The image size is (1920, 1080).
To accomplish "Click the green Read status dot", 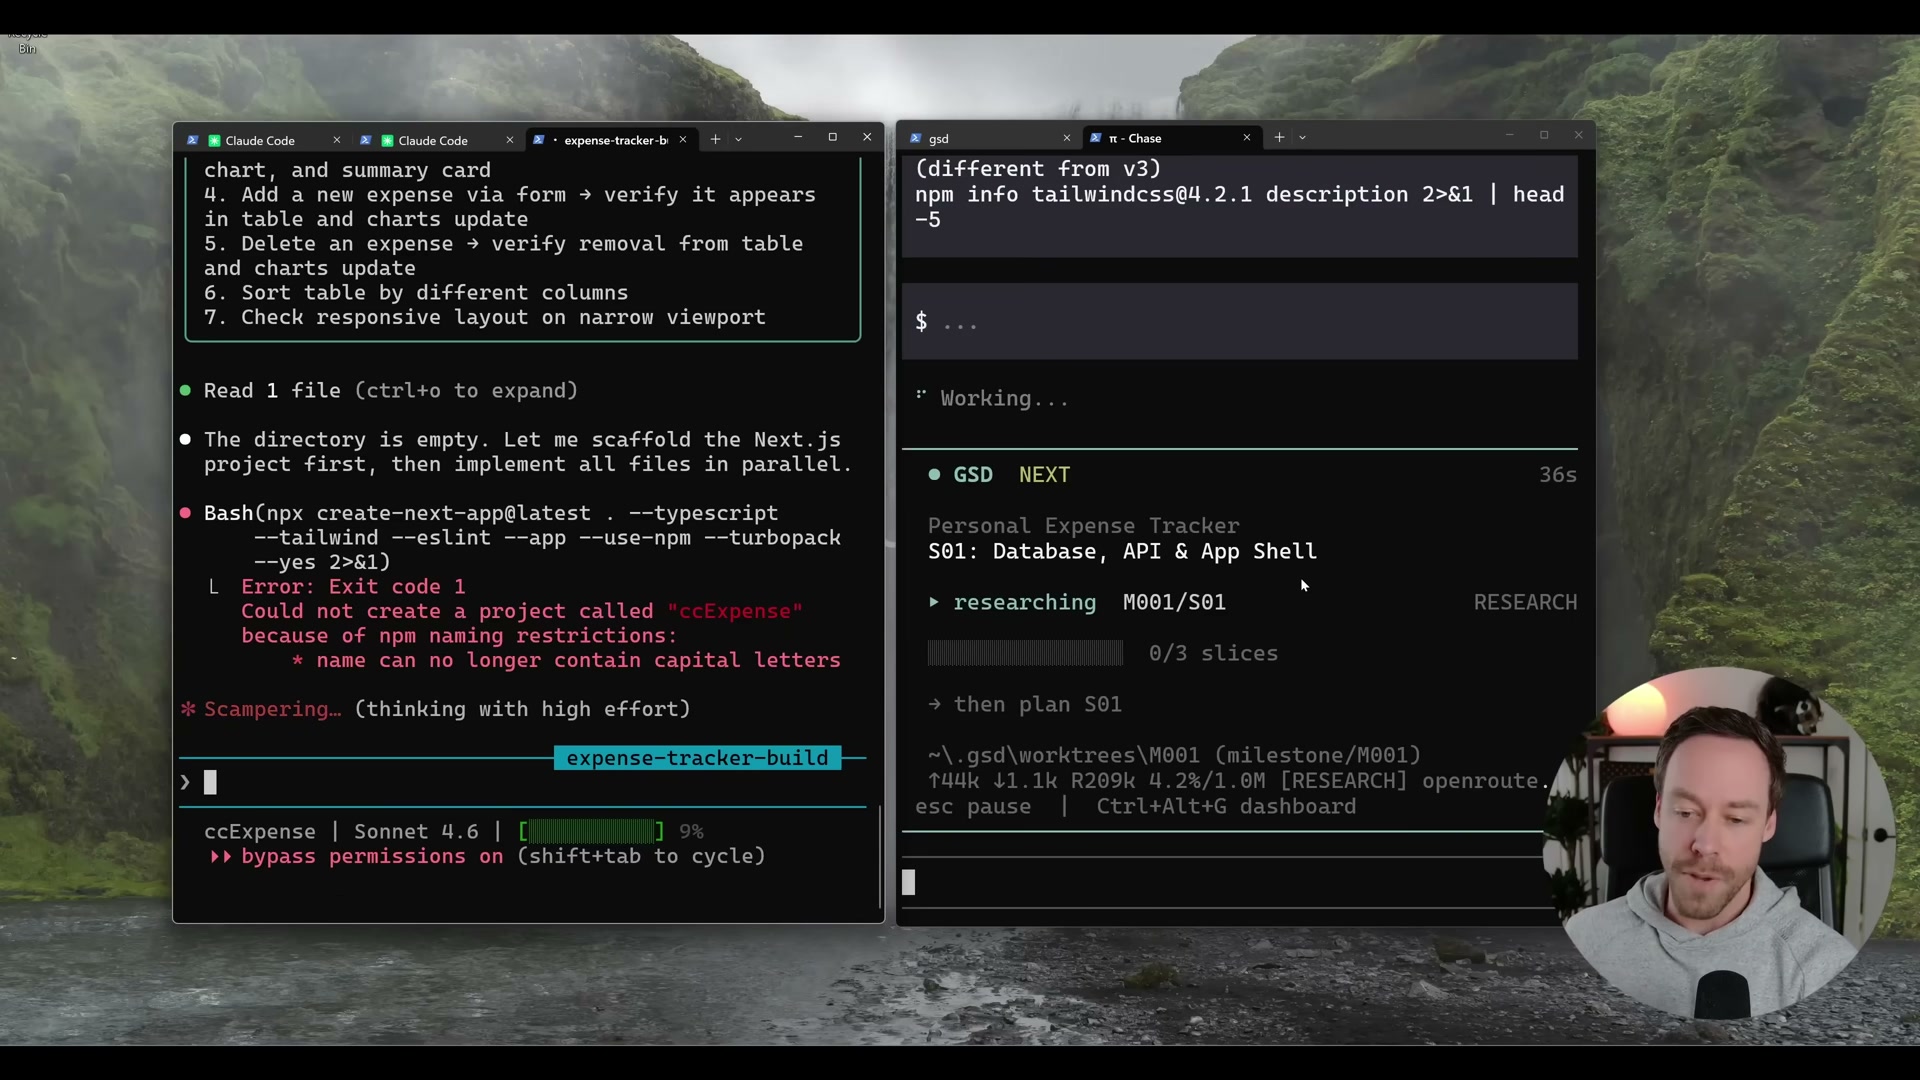I will pyautogui.click(x=185, y=391).
